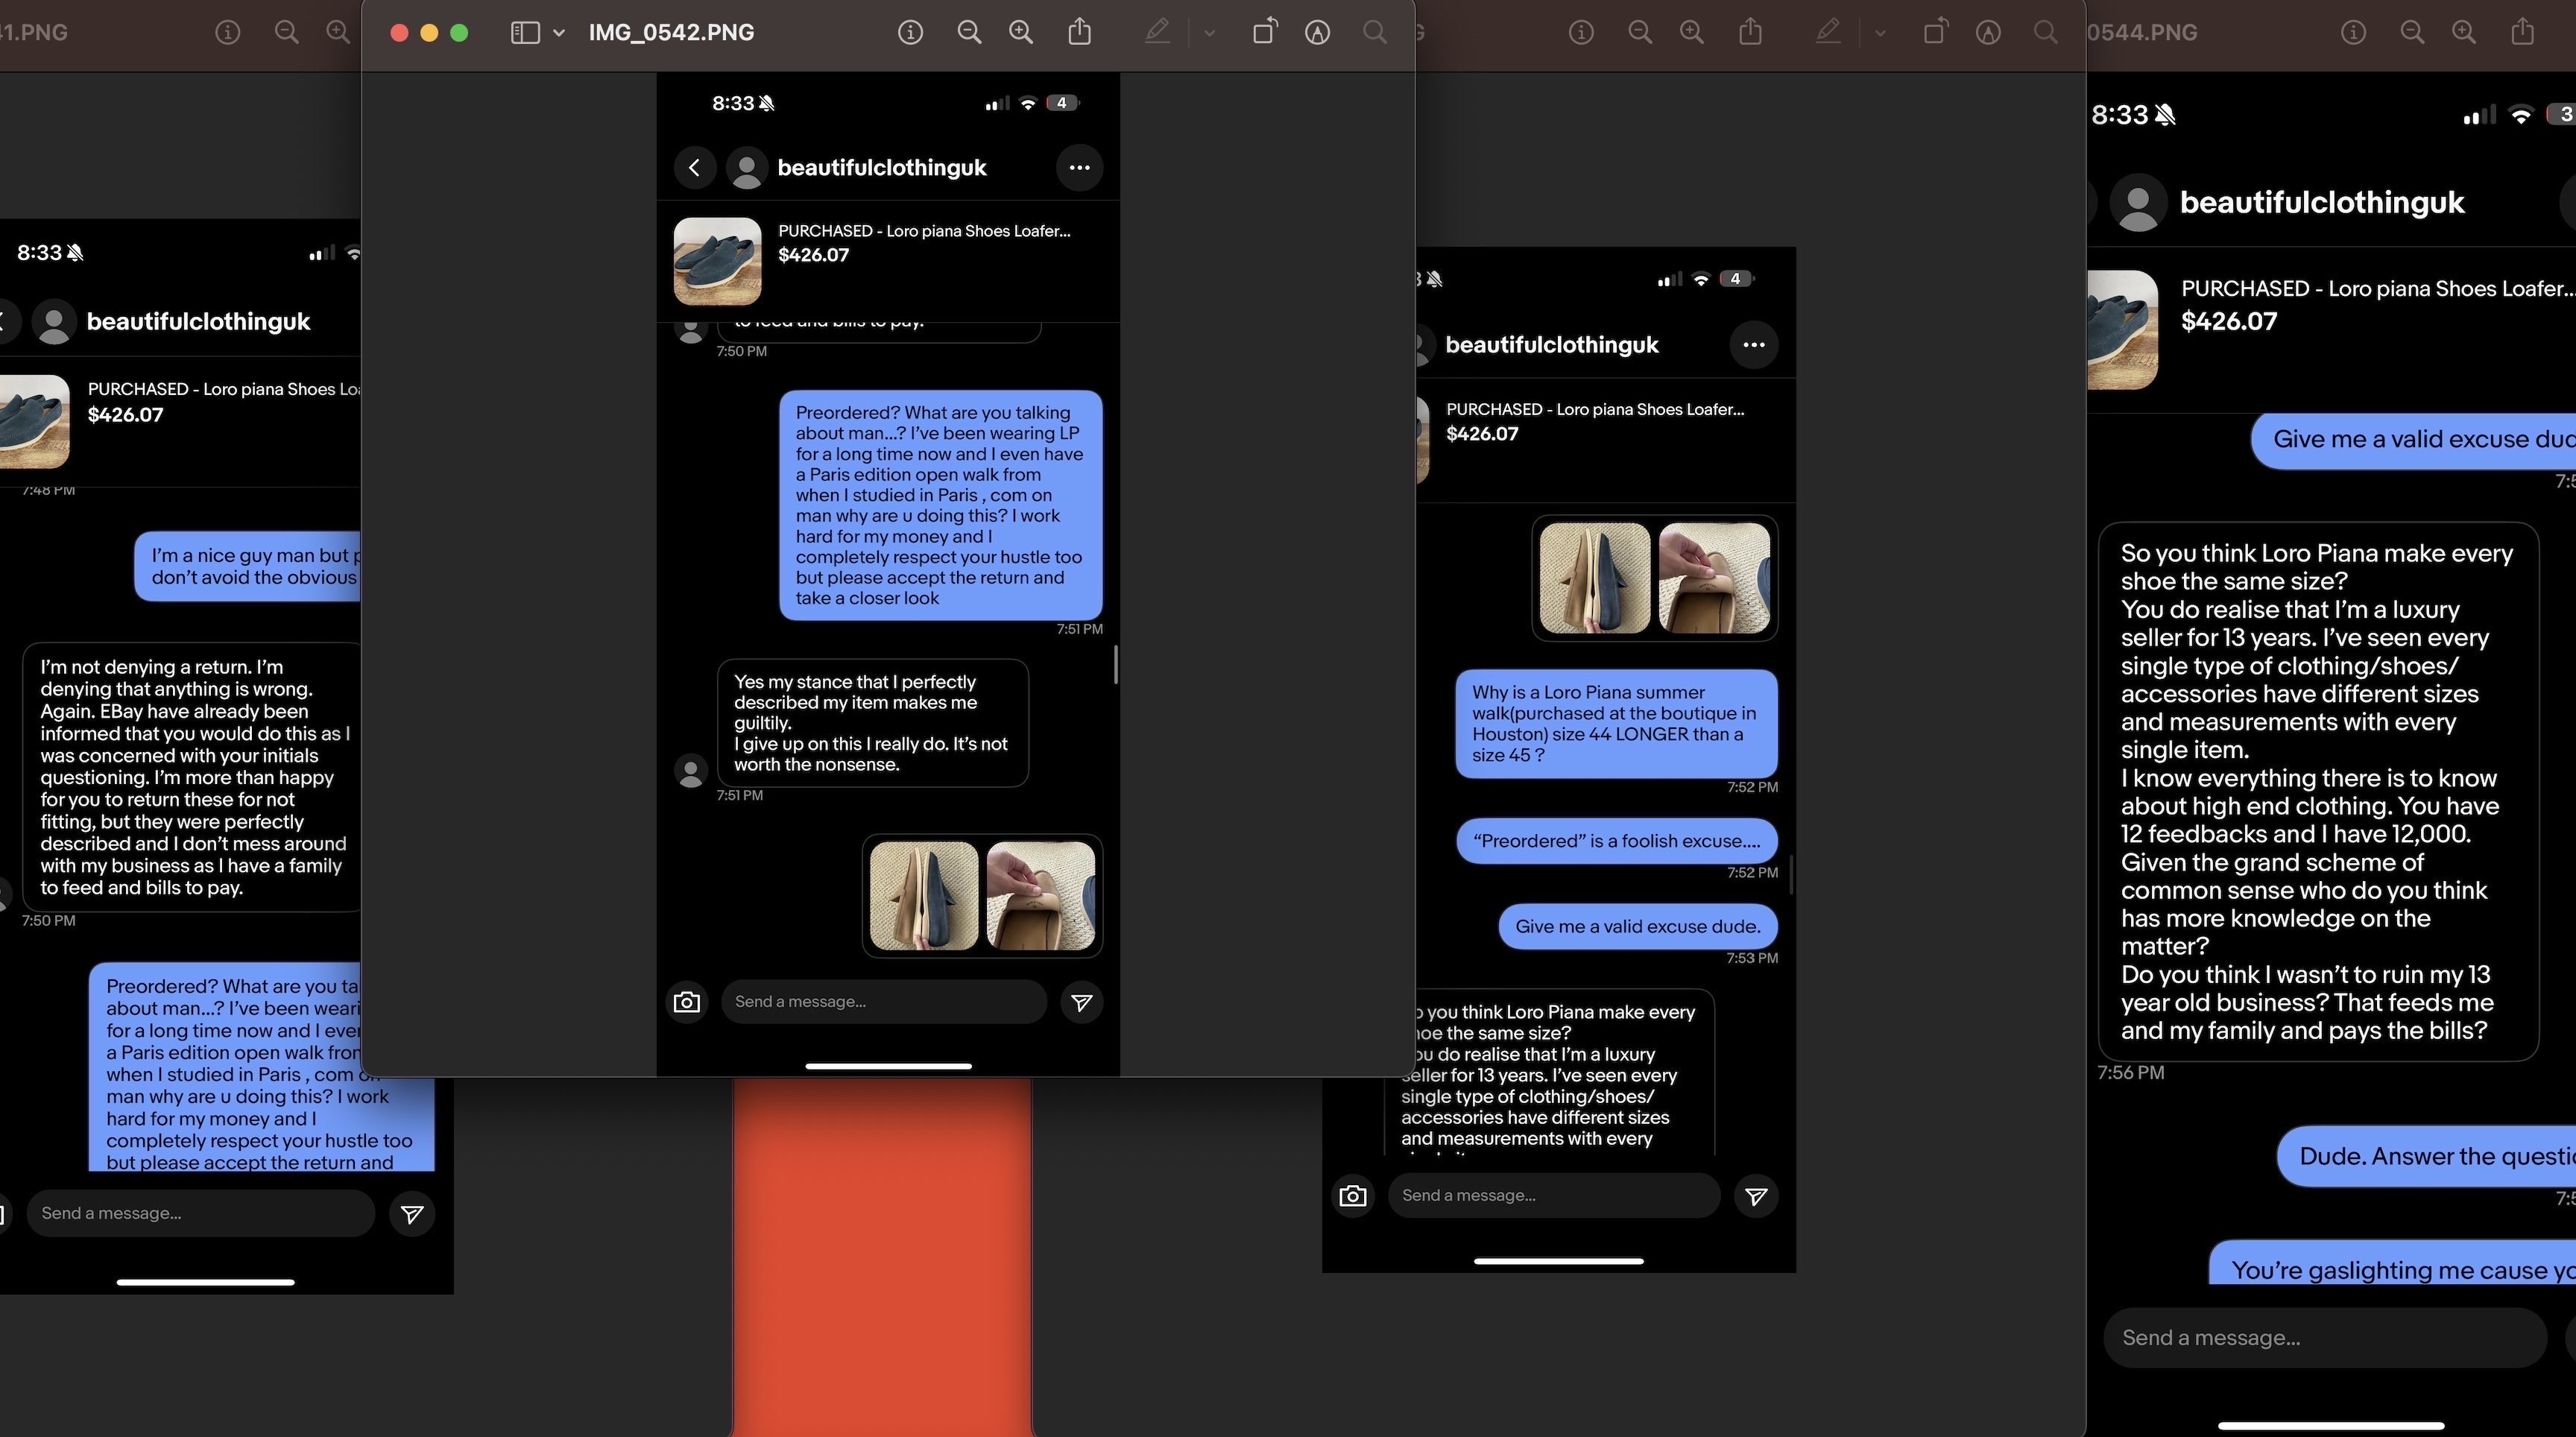Image resolution: width=2576 pixels, height=1437 pixels.
Task: Rotate the IMG_0542.PNG image
Action: point(1265,32)
